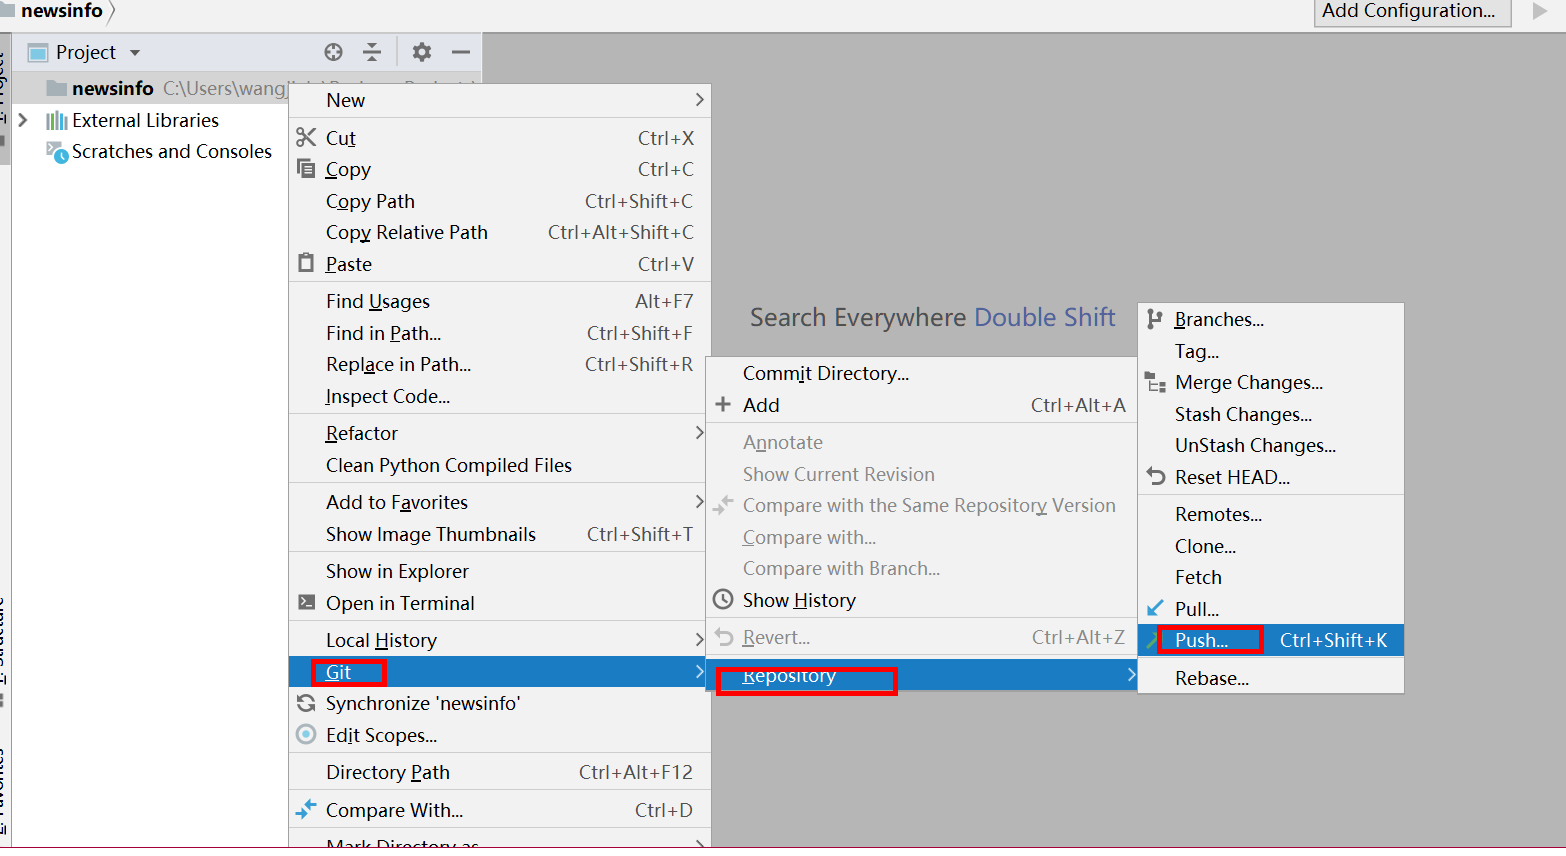
Task: Click the External Libraries bars icon
Action: coord(57,121)
